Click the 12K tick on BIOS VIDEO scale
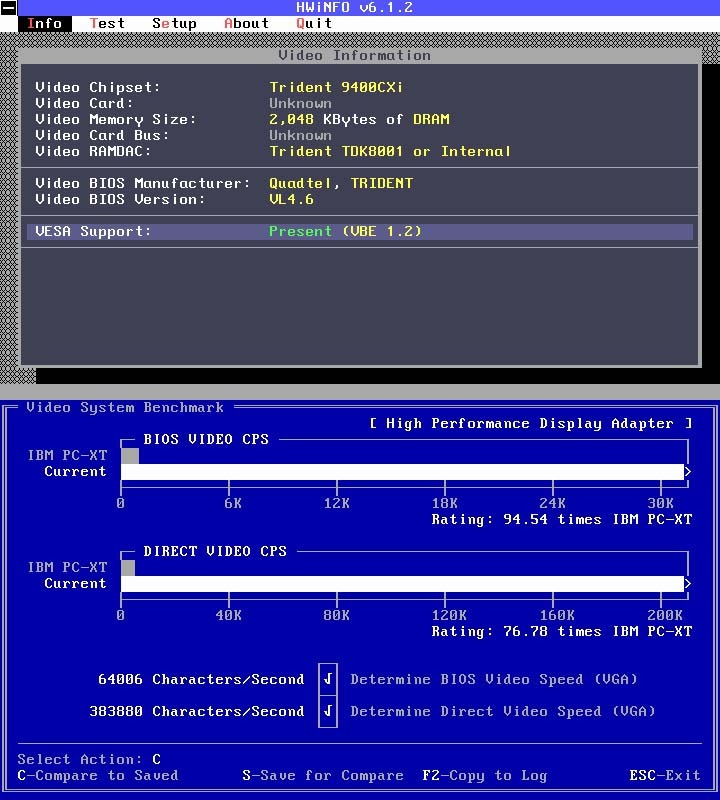Screen dimensions: 720x800 337,503
